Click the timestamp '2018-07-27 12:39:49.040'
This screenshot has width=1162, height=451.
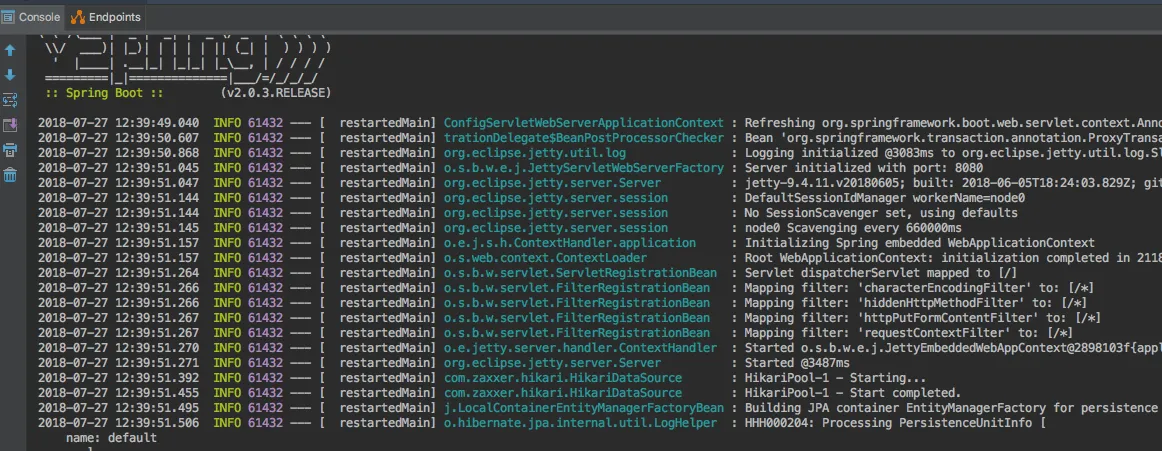[119, 123]
